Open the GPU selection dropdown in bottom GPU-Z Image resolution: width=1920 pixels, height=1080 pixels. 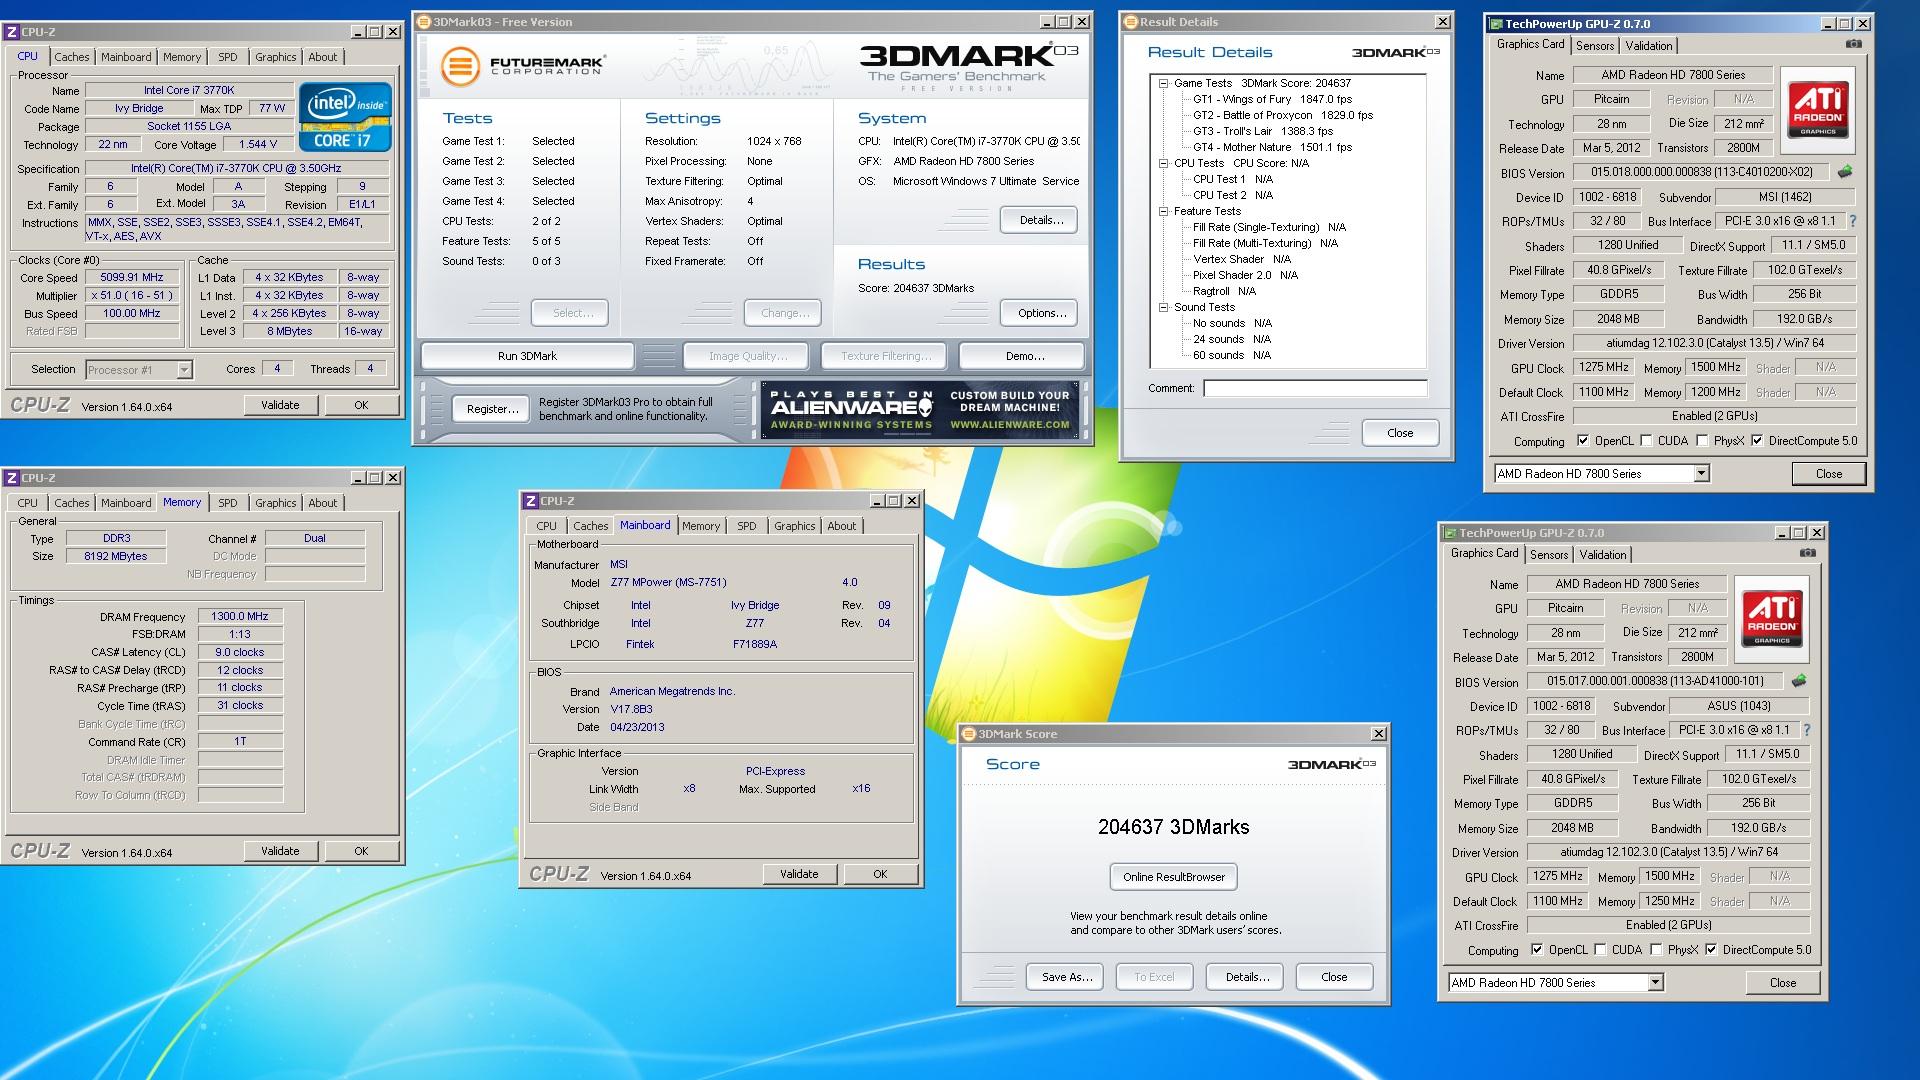[1655, 983]
